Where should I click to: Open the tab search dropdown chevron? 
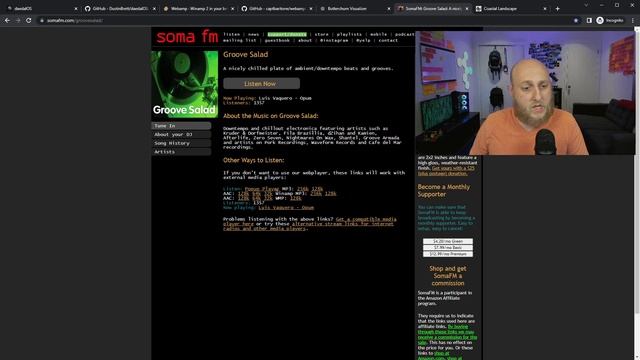click(586, 5)
